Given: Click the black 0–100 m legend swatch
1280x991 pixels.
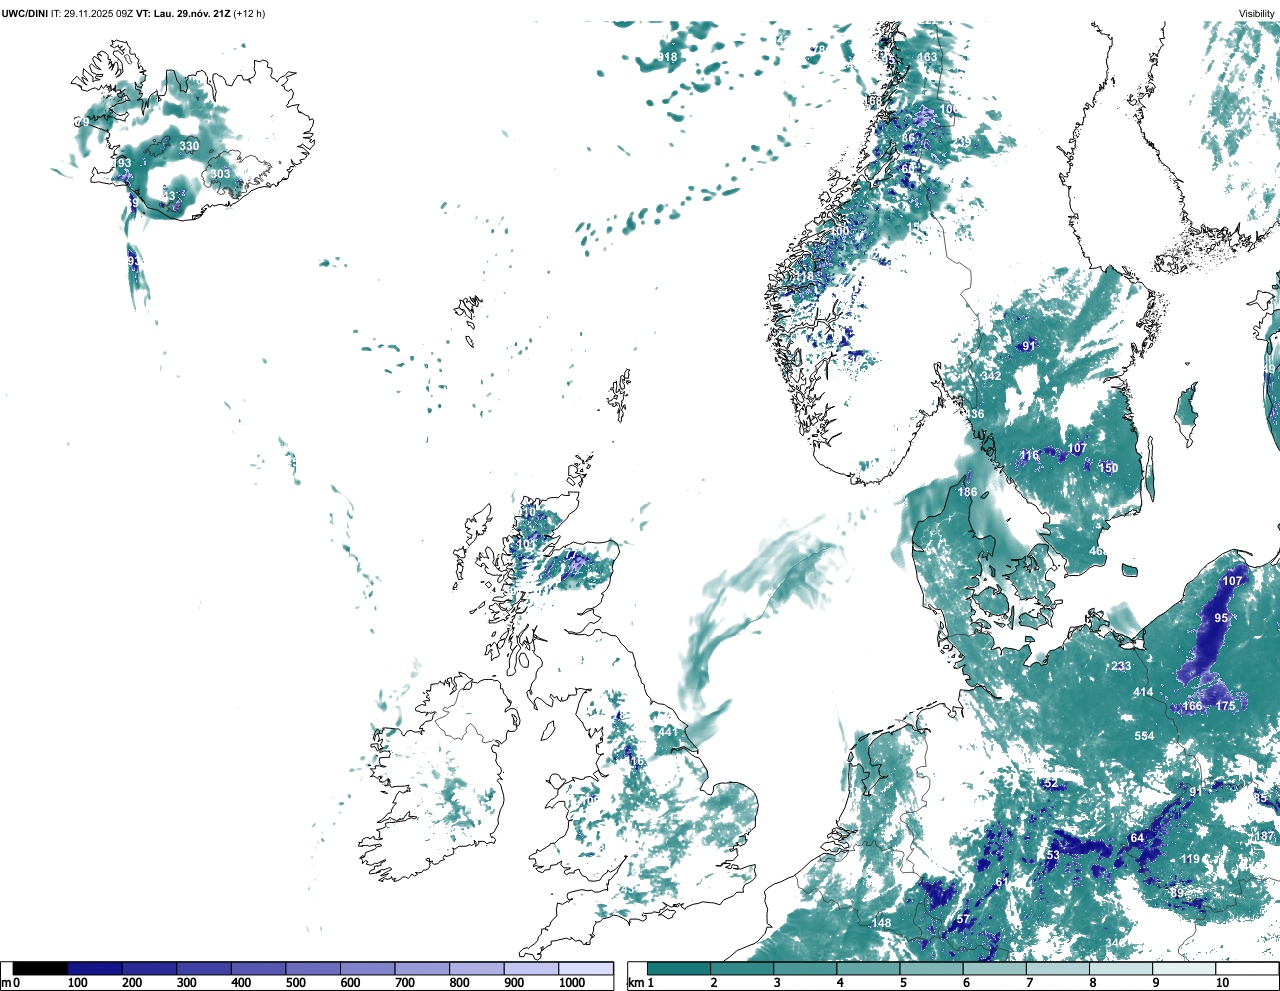Looking at the screenshot, I should pos(40,968).
